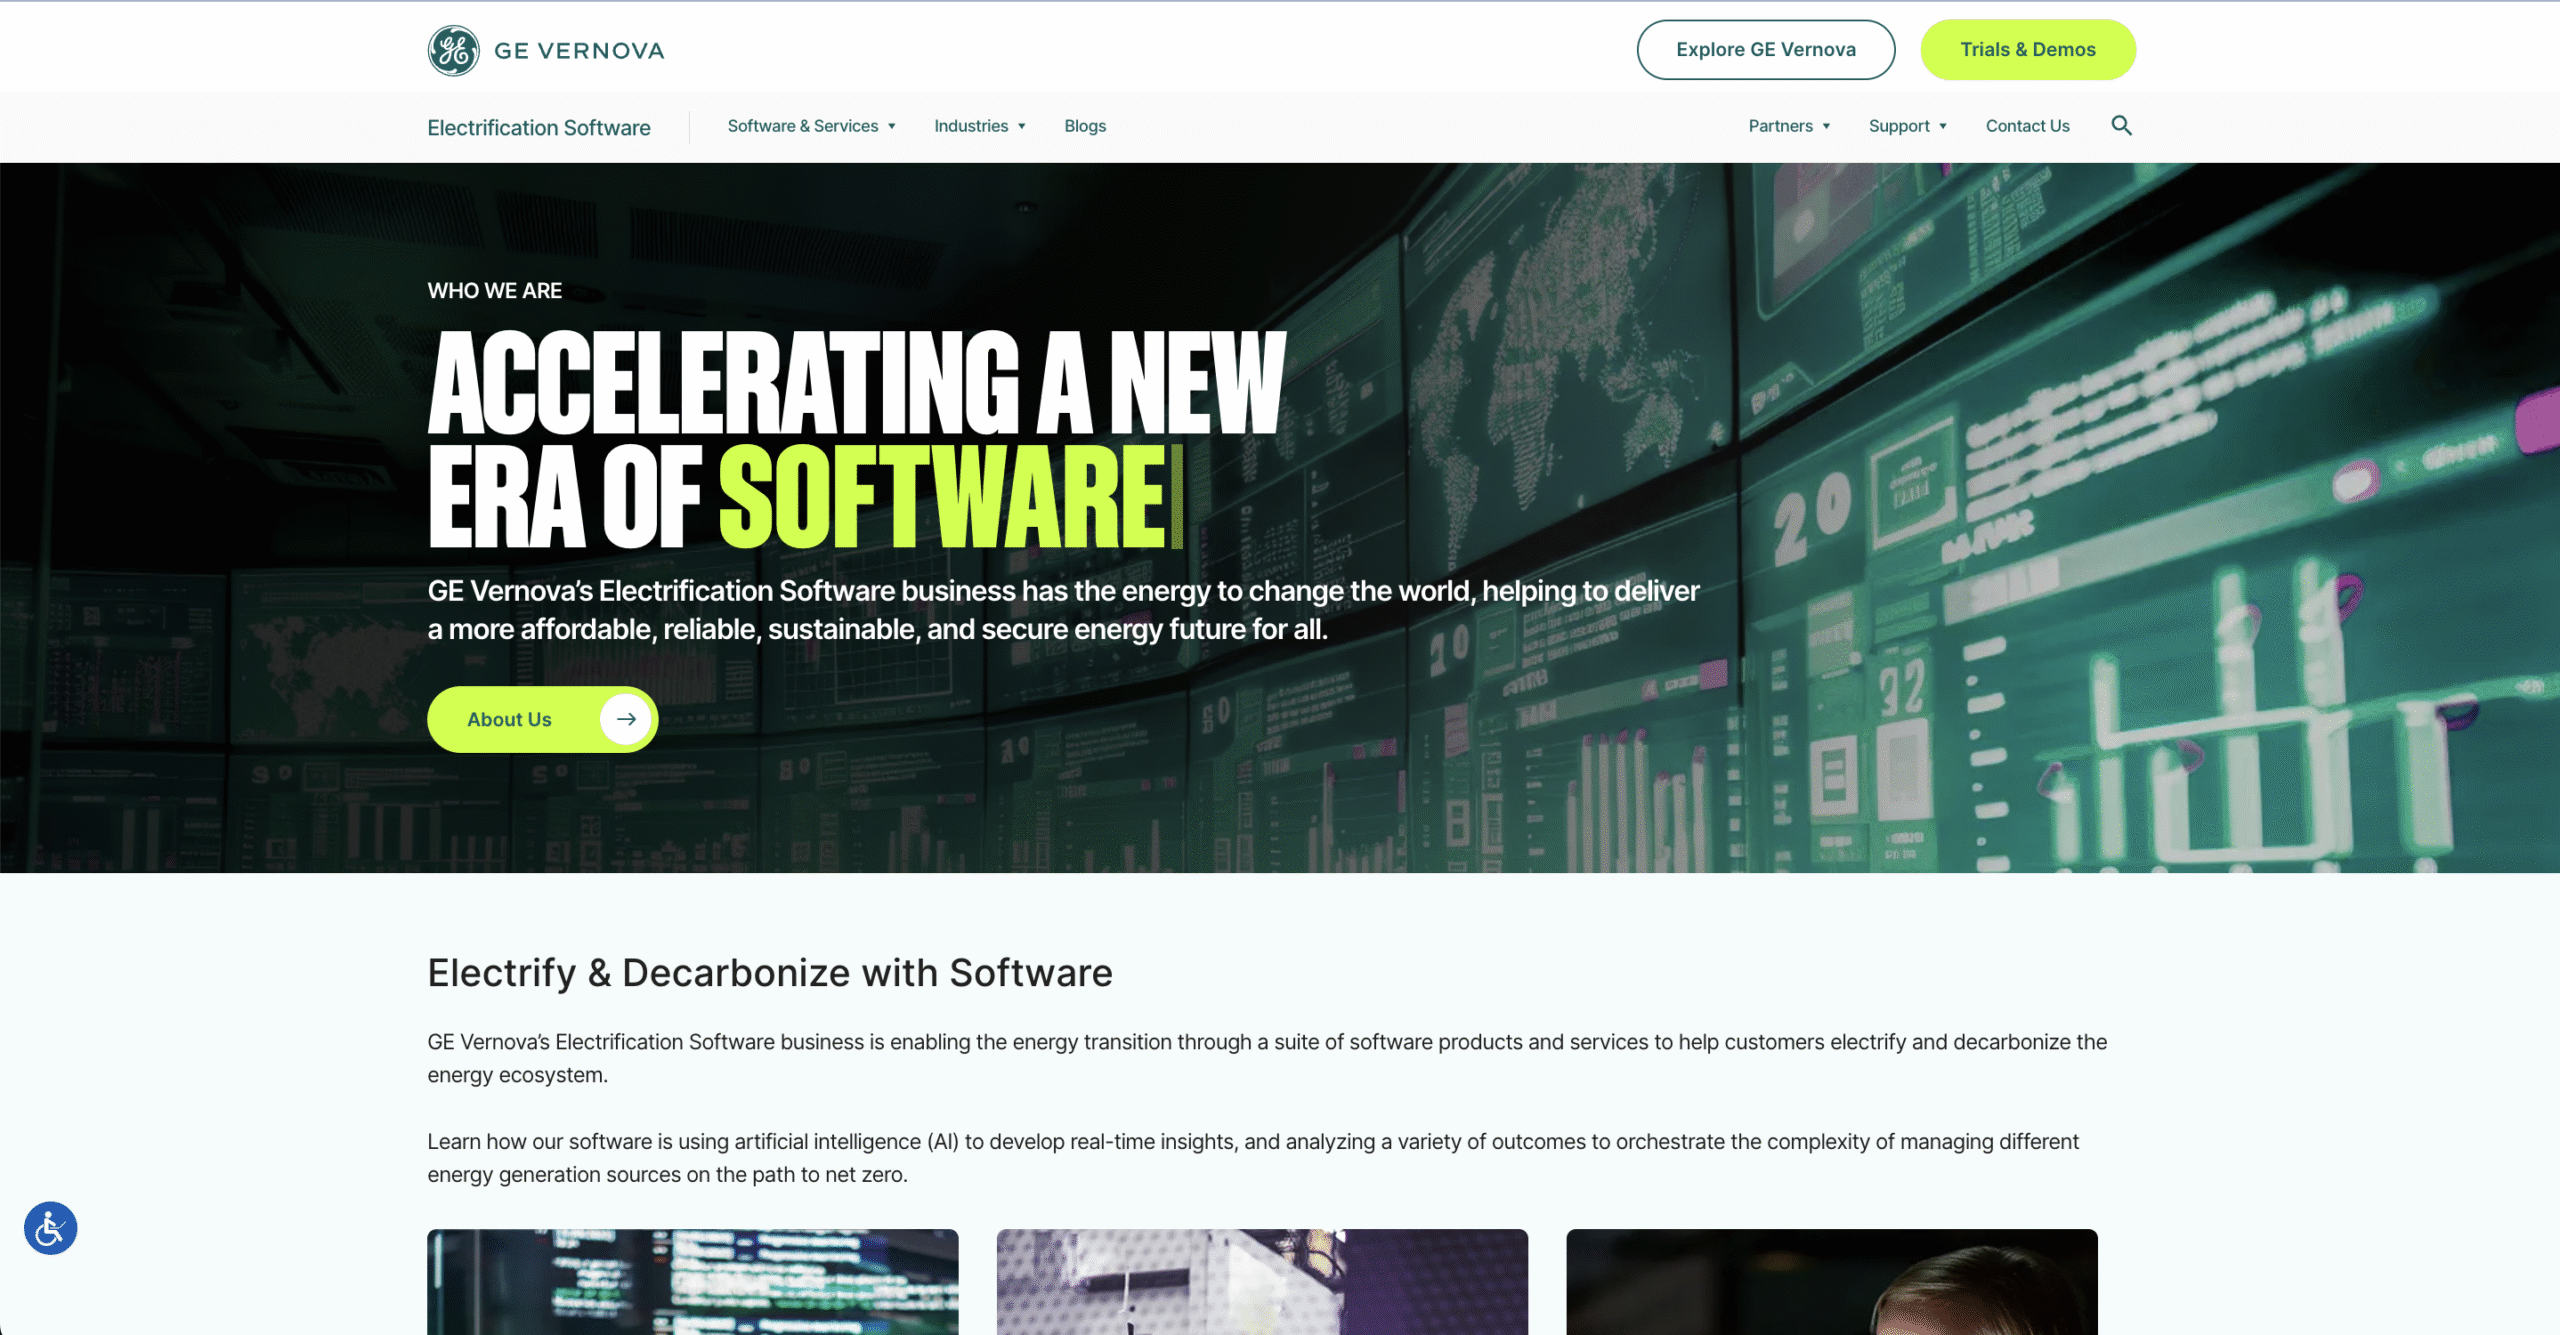Click the arrow icon inside About Us button
Screen dimensions: 2560x1335
[626, 718]
